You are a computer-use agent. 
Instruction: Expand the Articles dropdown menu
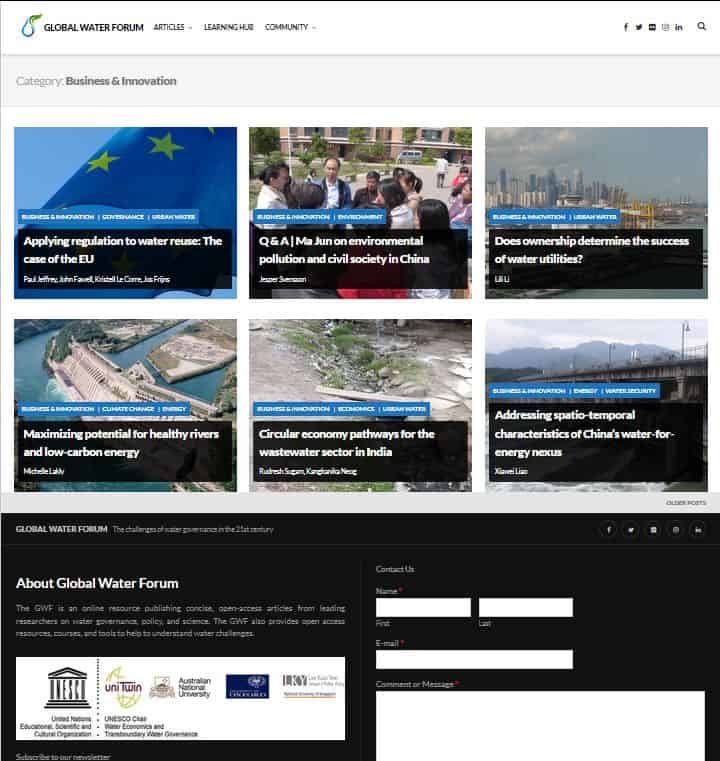[172, 27]
